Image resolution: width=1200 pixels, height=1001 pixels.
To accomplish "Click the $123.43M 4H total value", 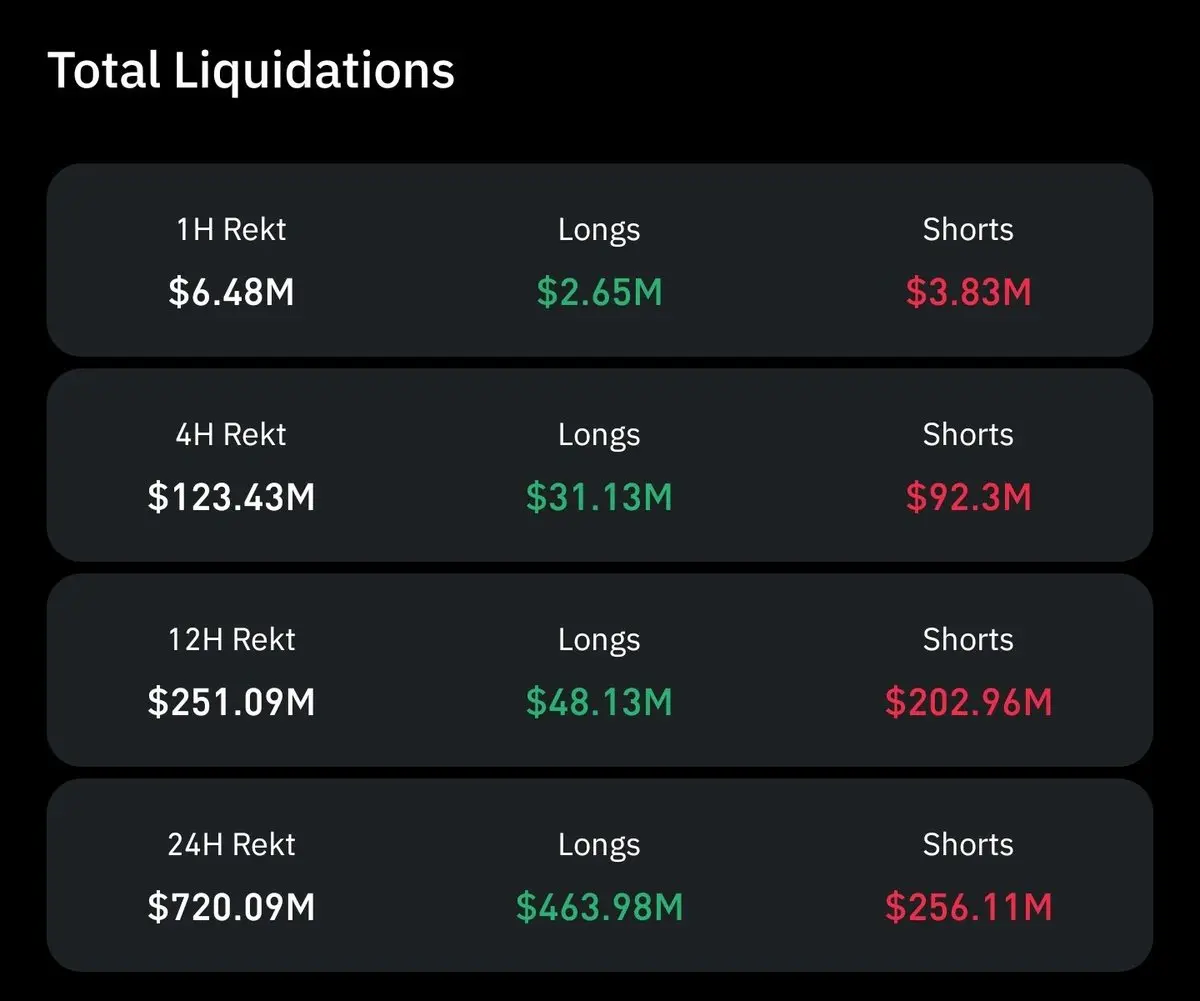I will (231, 497).
